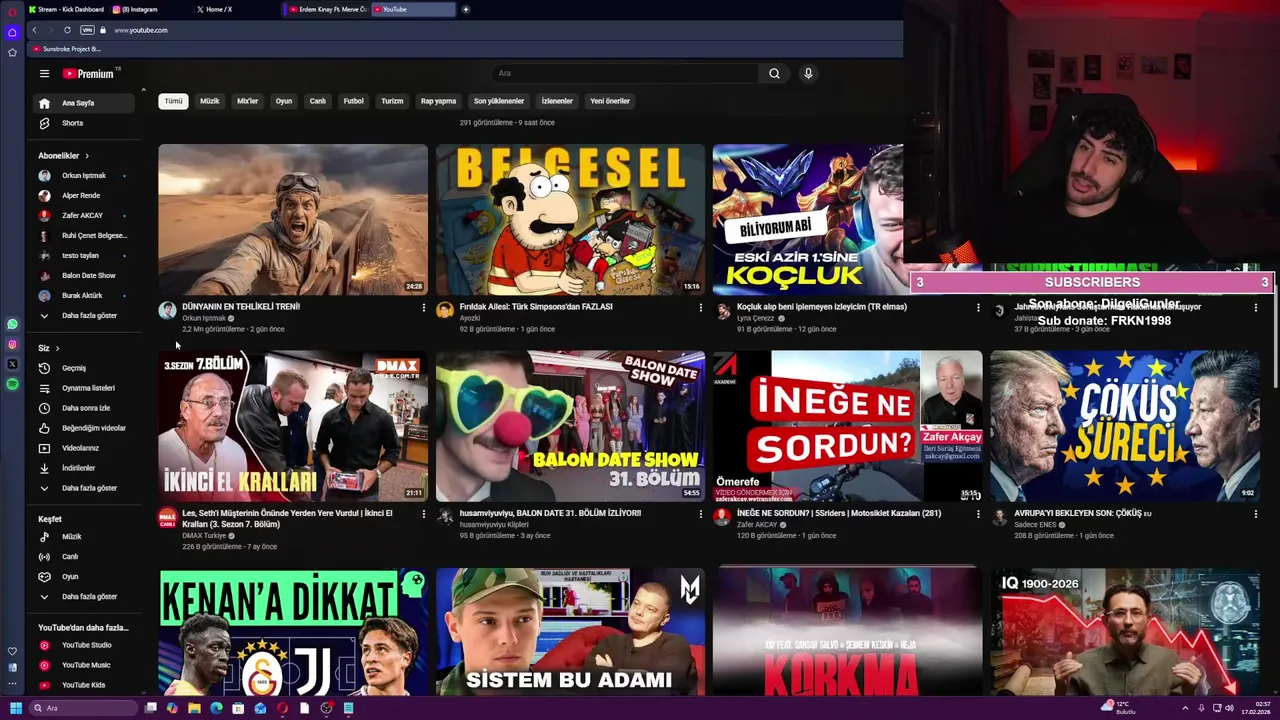Open File Explorer from taskbar
This screenshot has width=1280, height=720.
(x=194, y=708)
